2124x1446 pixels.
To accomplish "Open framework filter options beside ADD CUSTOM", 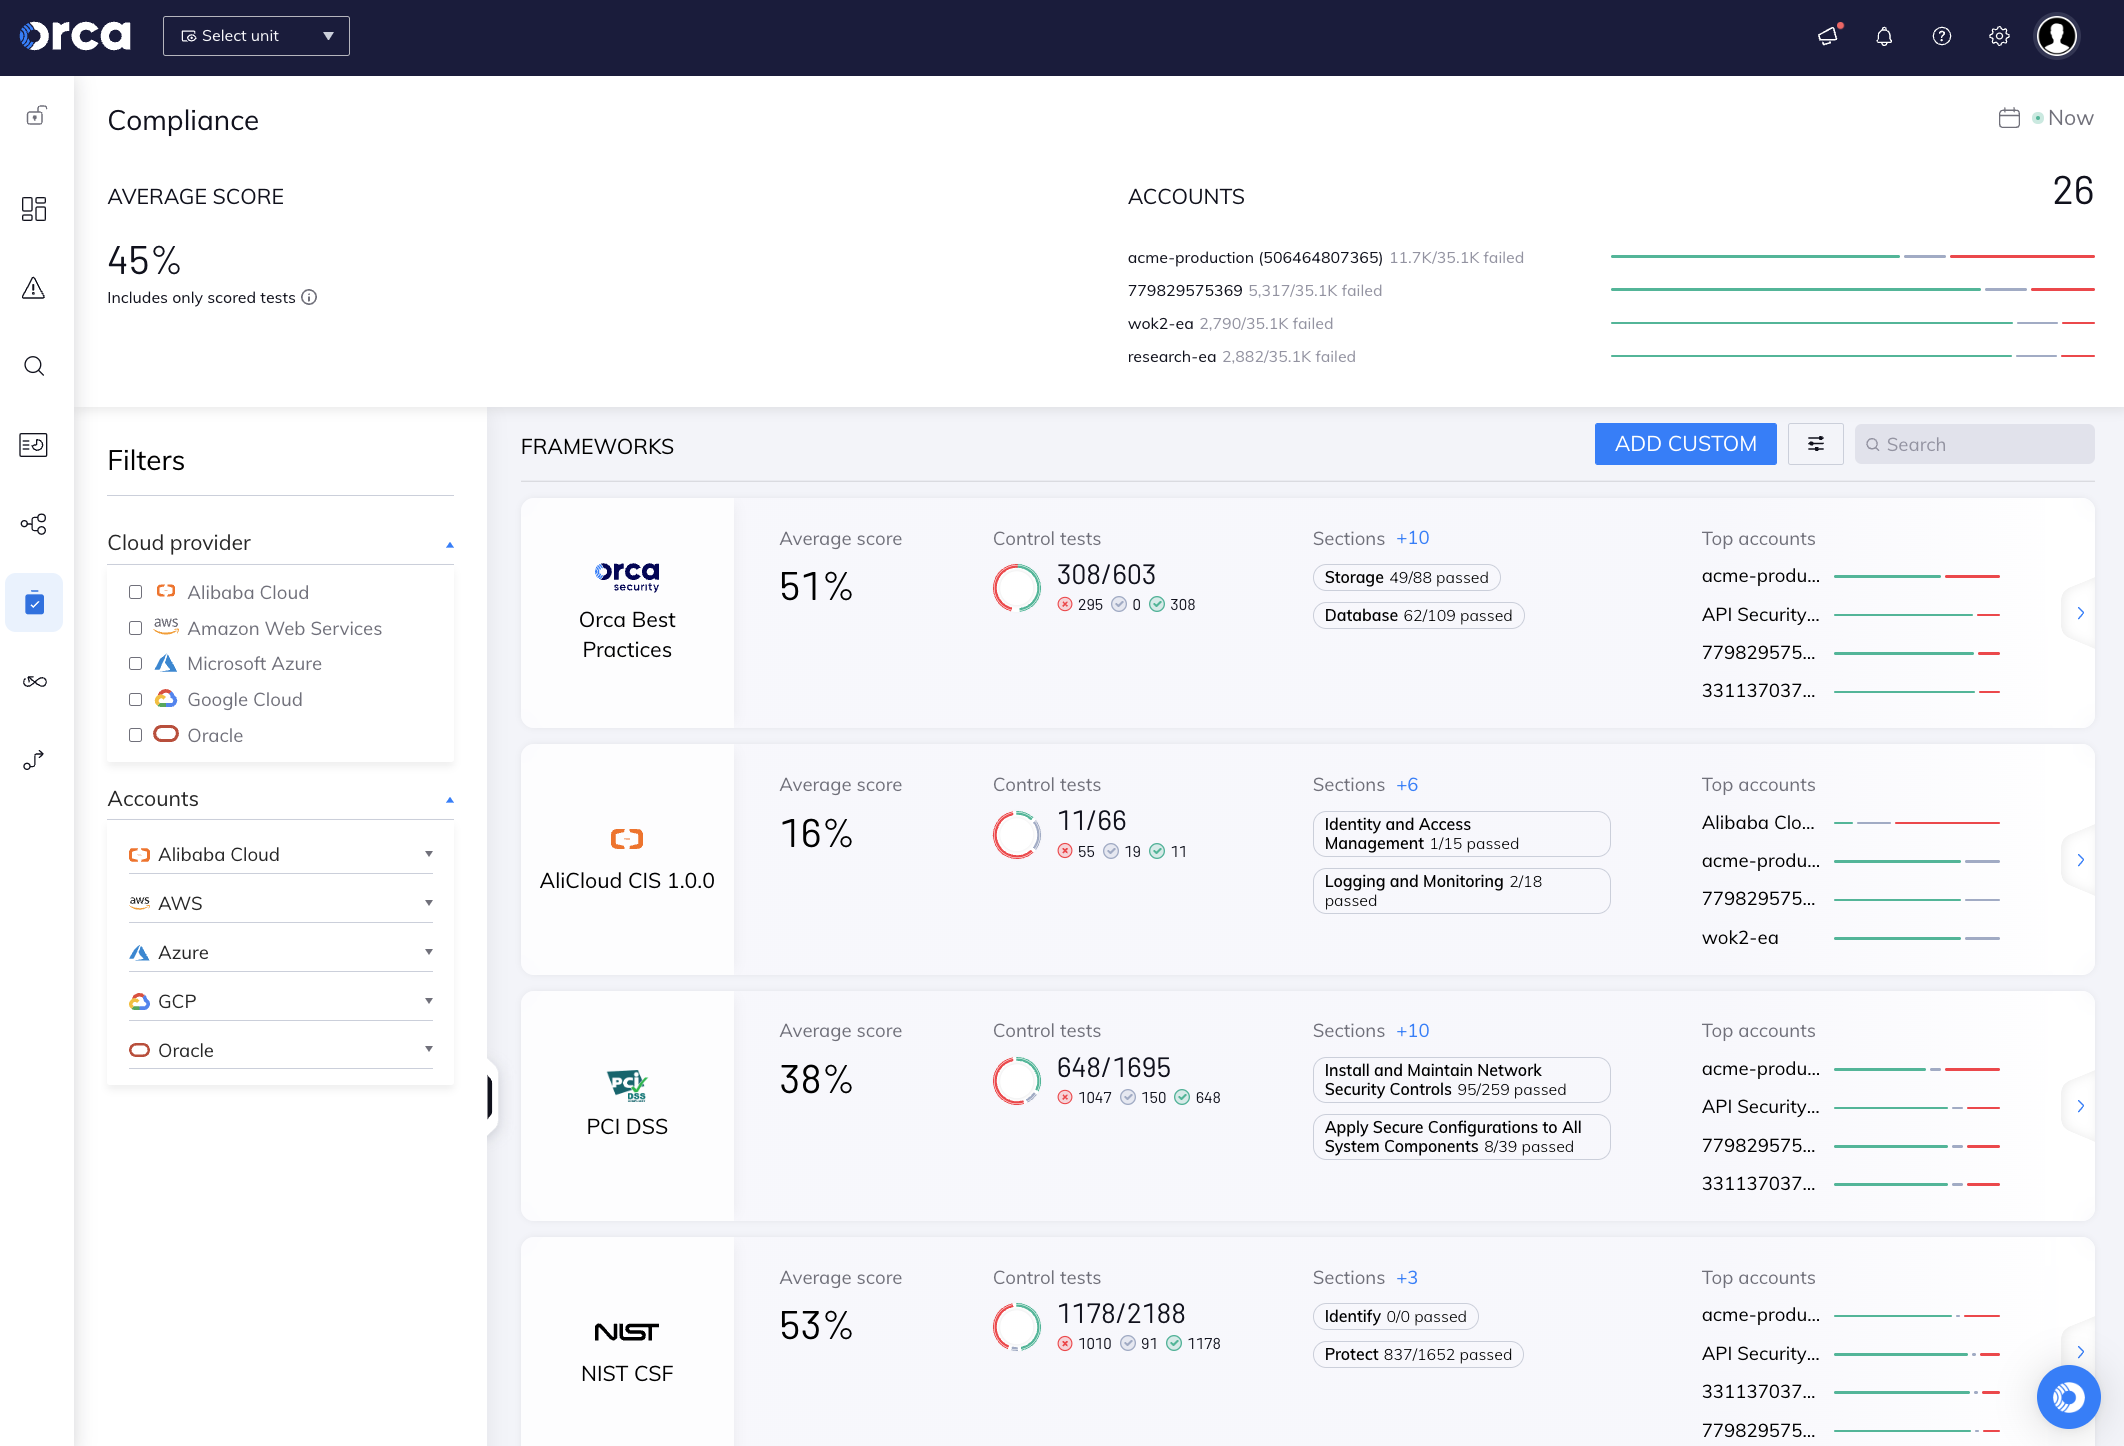I will [1816, 443].
